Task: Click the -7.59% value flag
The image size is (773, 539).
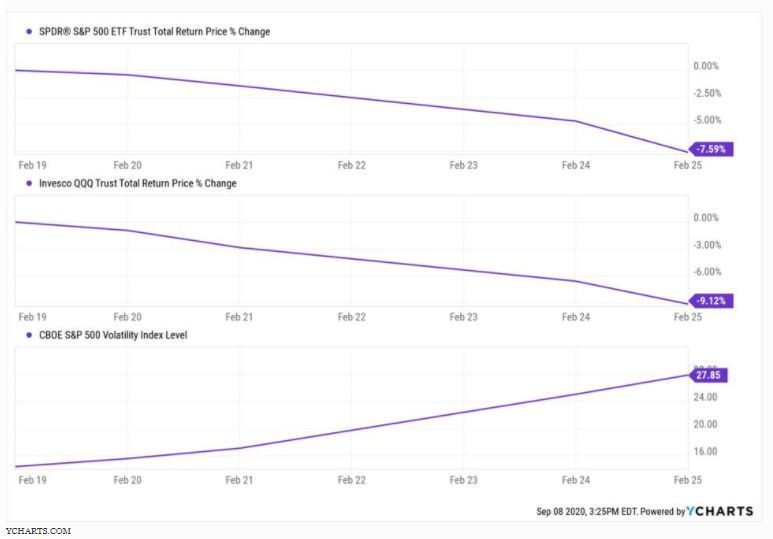Action: [x=711, y=149]
